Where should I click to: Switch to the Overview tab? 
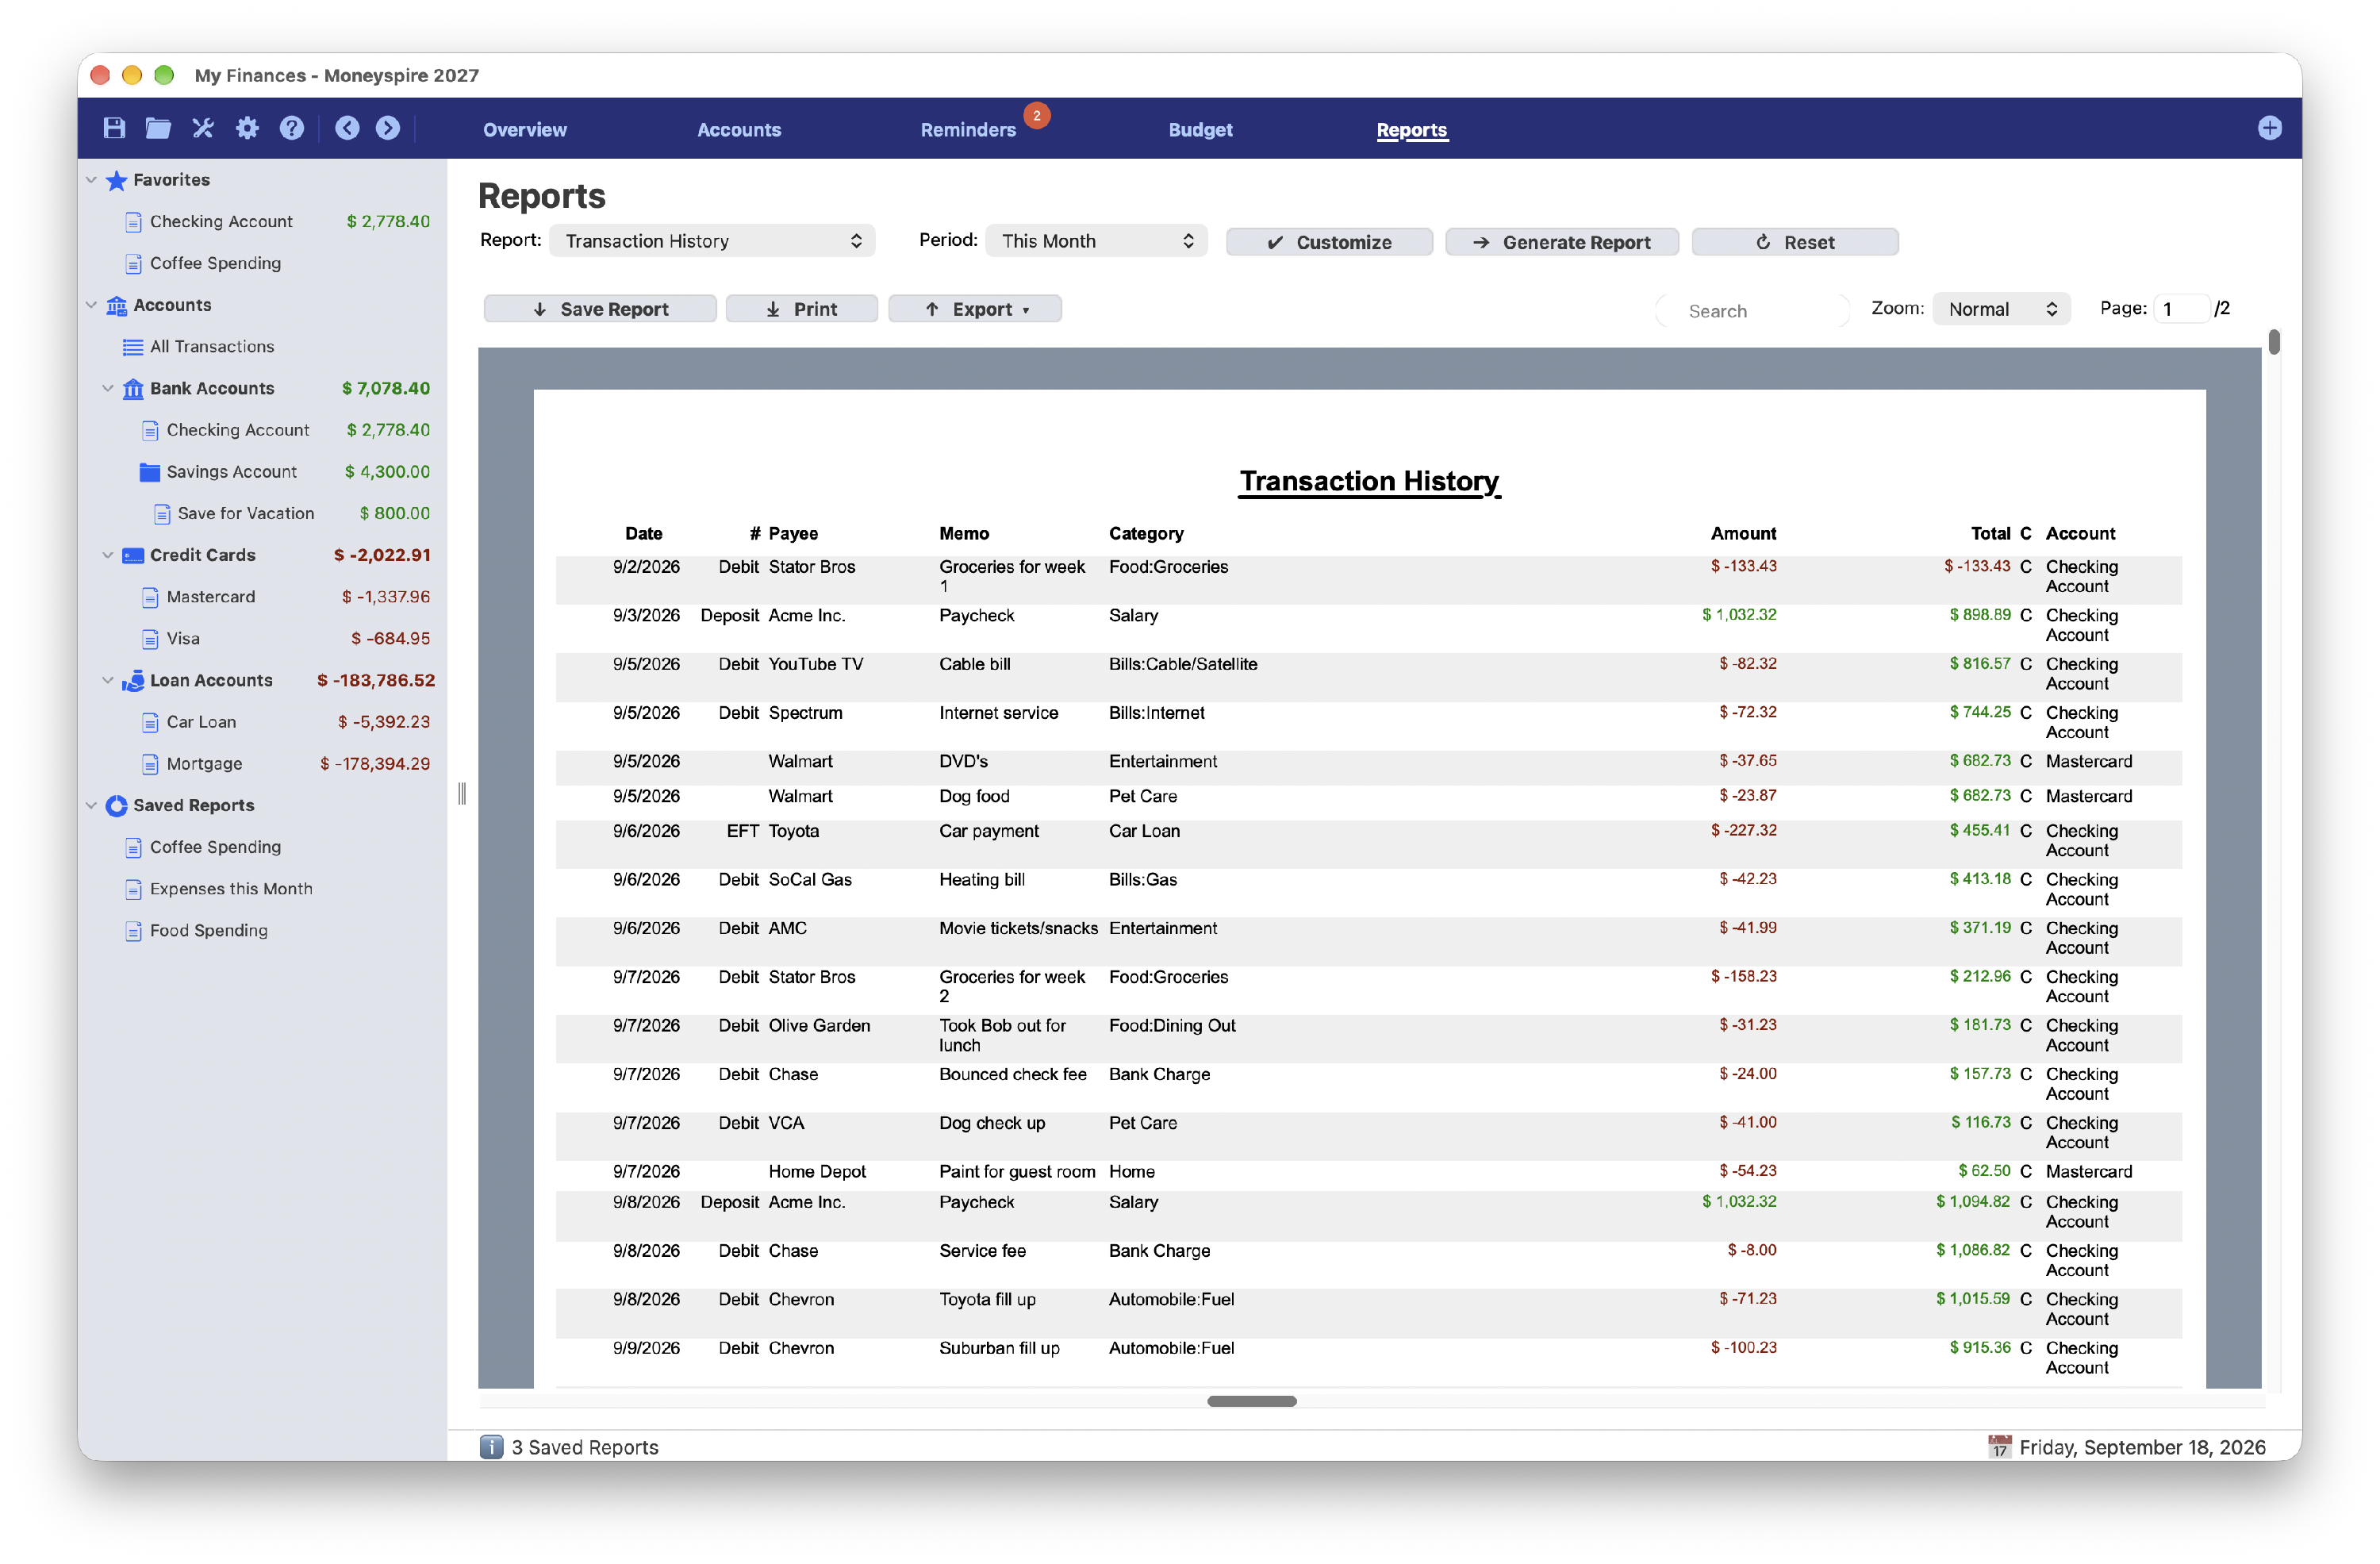click(x=525, y=130)
